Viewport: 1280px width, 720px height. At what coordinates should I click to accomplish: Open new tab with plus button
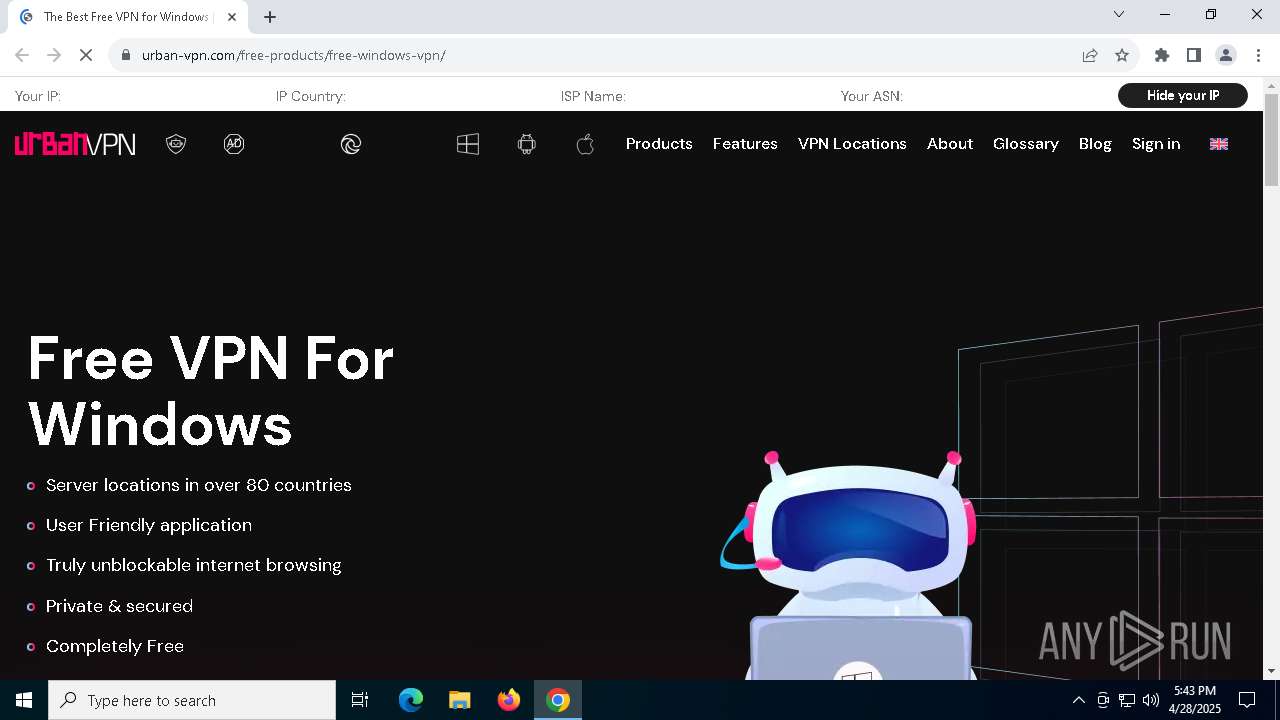point(270,17)
